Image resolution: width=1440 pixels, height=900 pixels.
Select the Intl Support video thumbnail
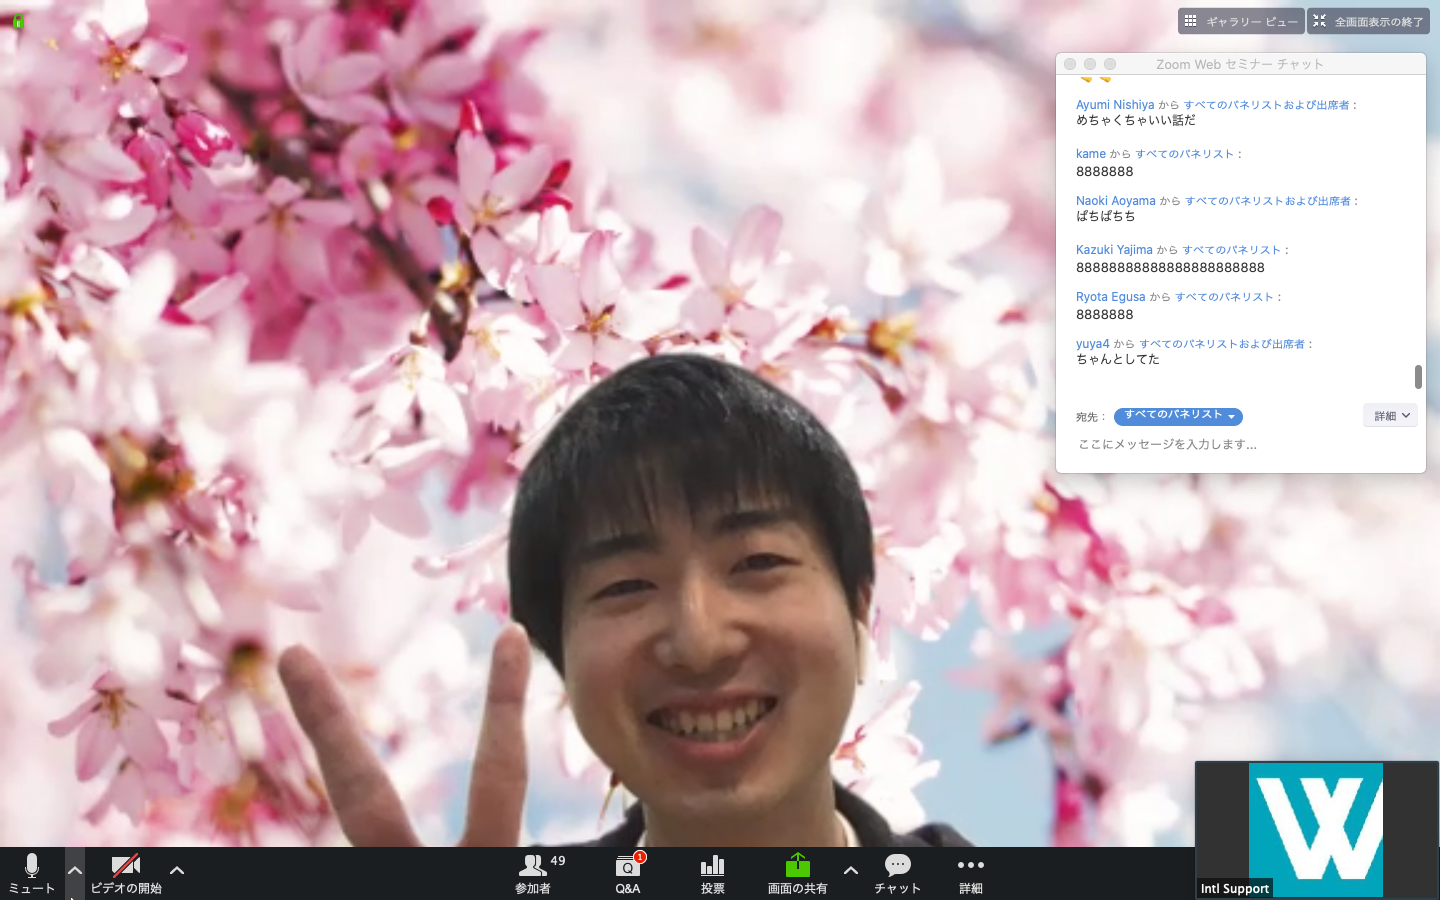click(x=1316, y=829)
